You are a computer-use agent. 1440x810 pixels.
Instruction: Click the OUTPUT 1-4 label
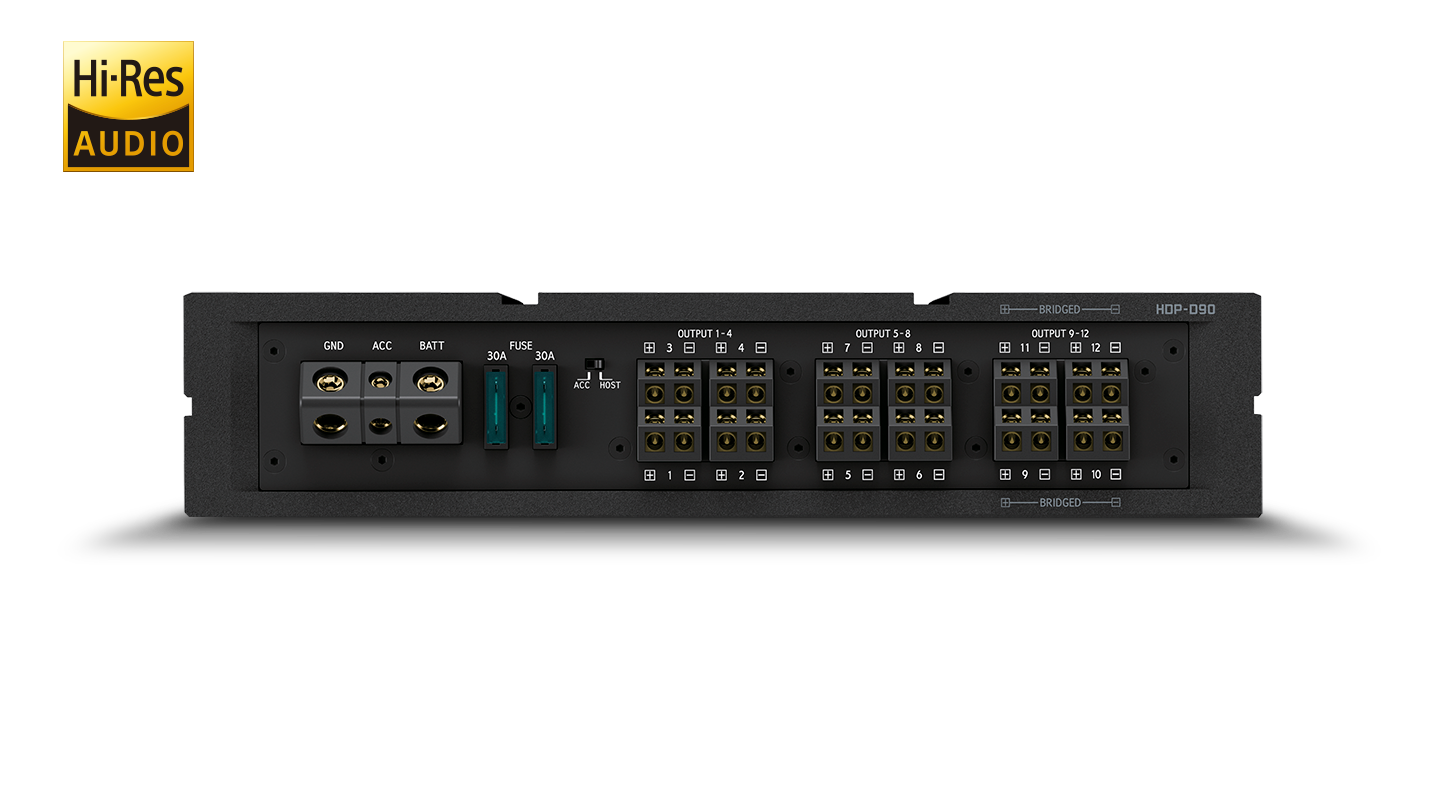tap(704, 333)
